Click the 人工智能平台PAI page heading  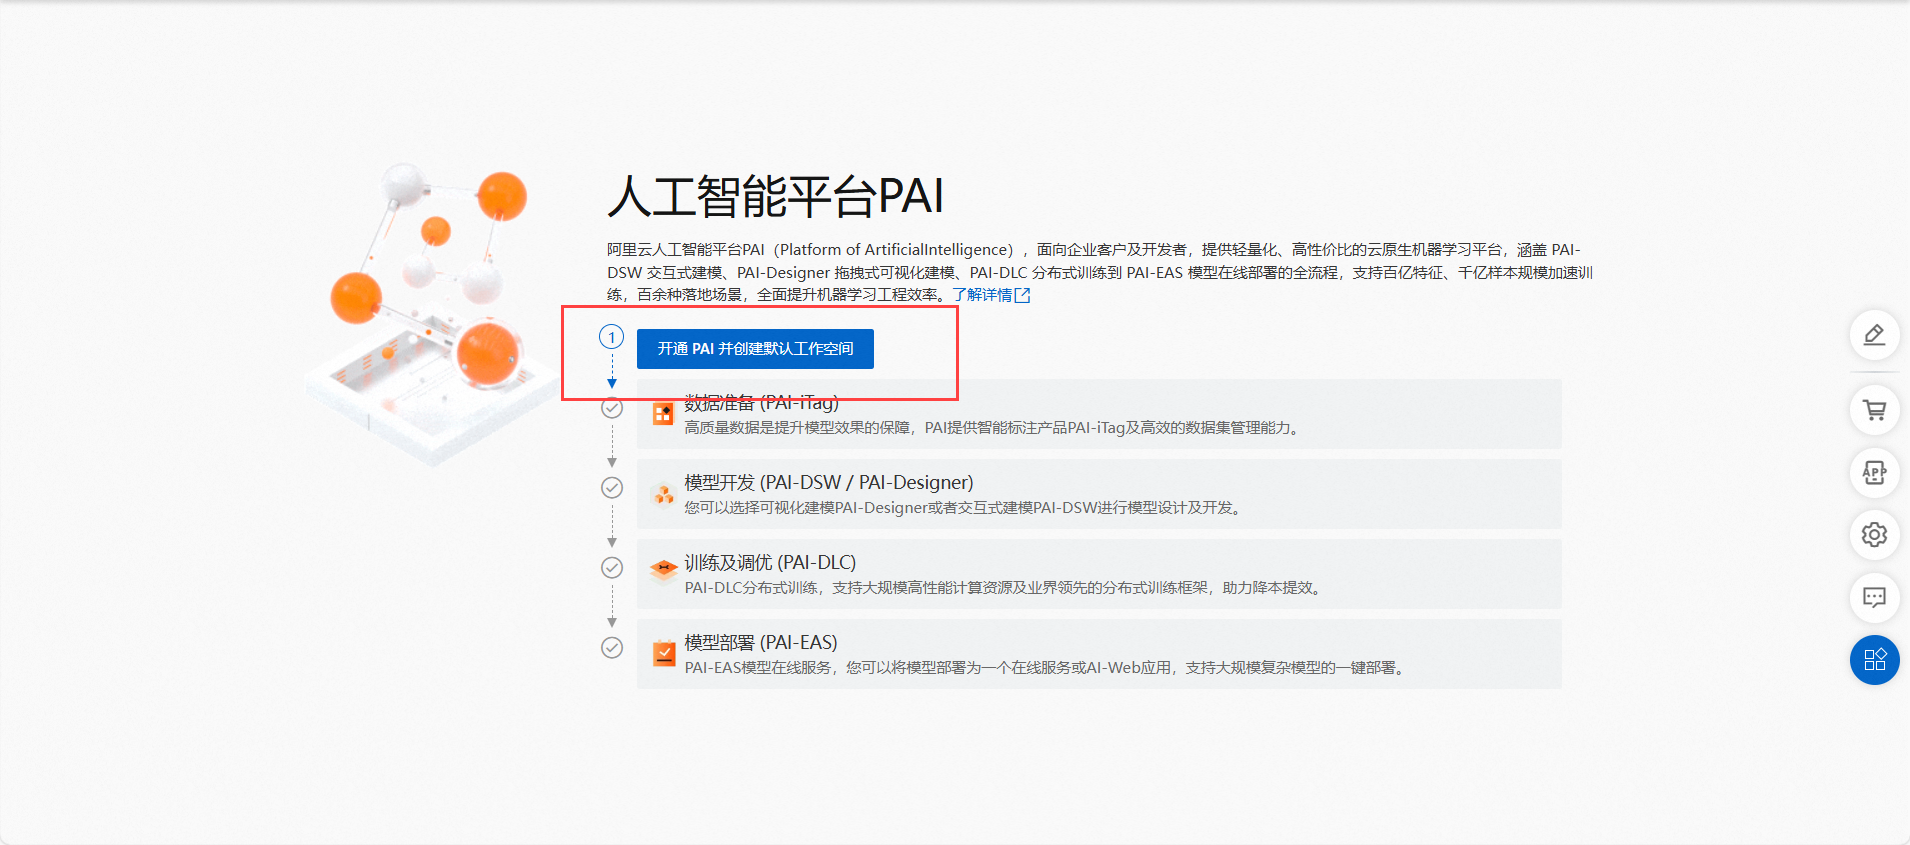(x=776, y=196)
